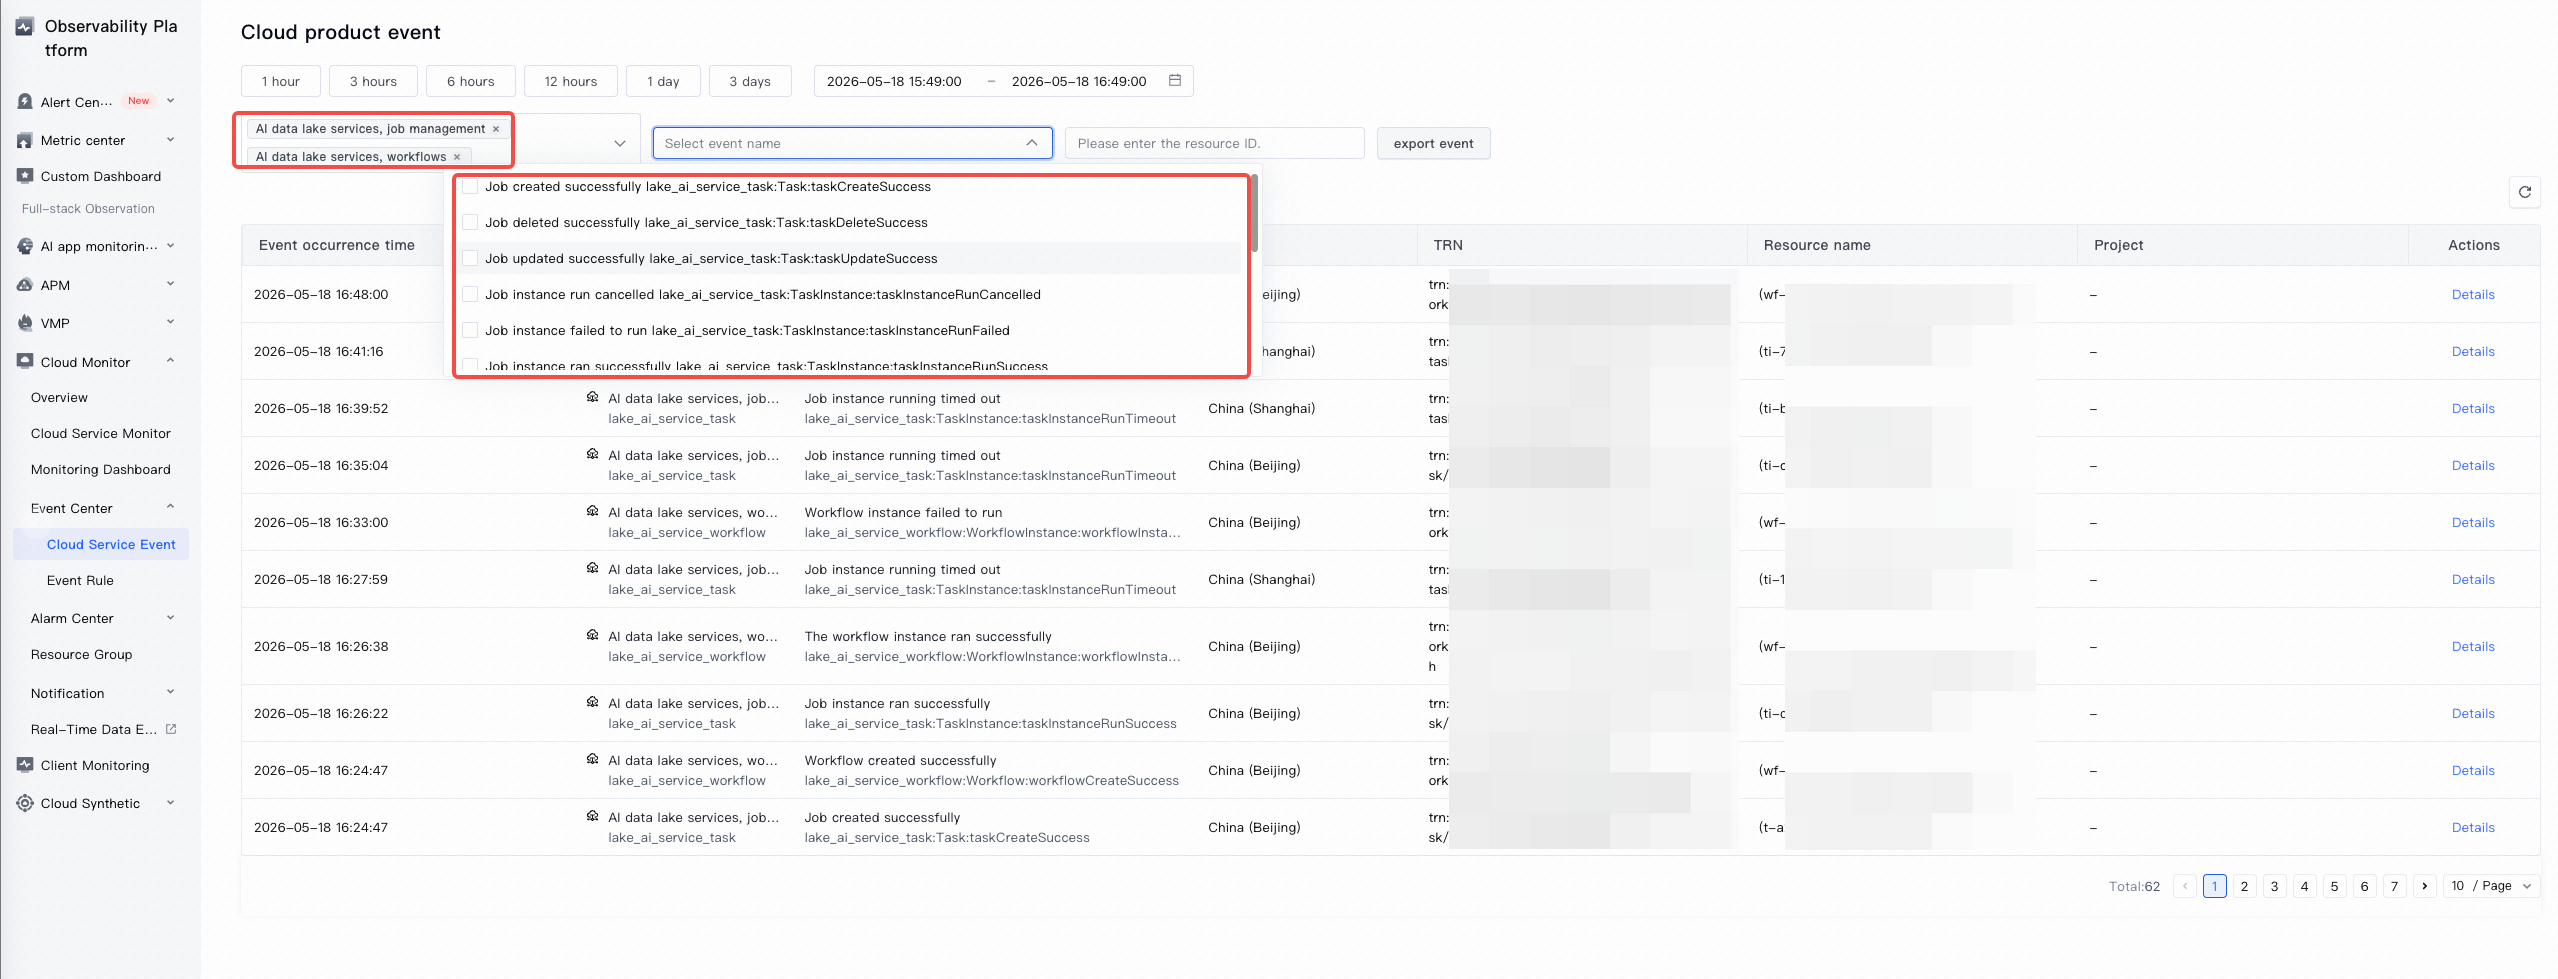Click the resource ID input field
The image size is (2558, 979).
click(1214, 143)
